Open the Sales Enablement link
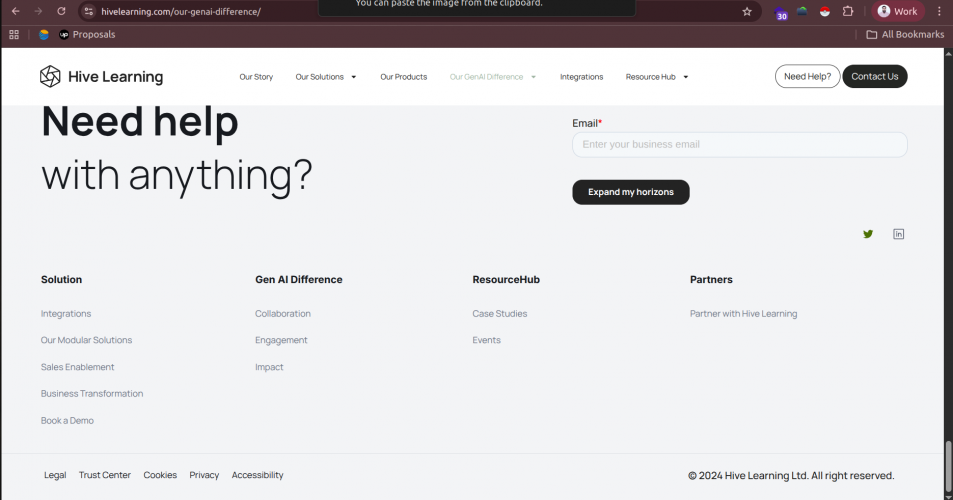Image resolution: width=953 pixels, height=500 pixels. coord(77,367)
